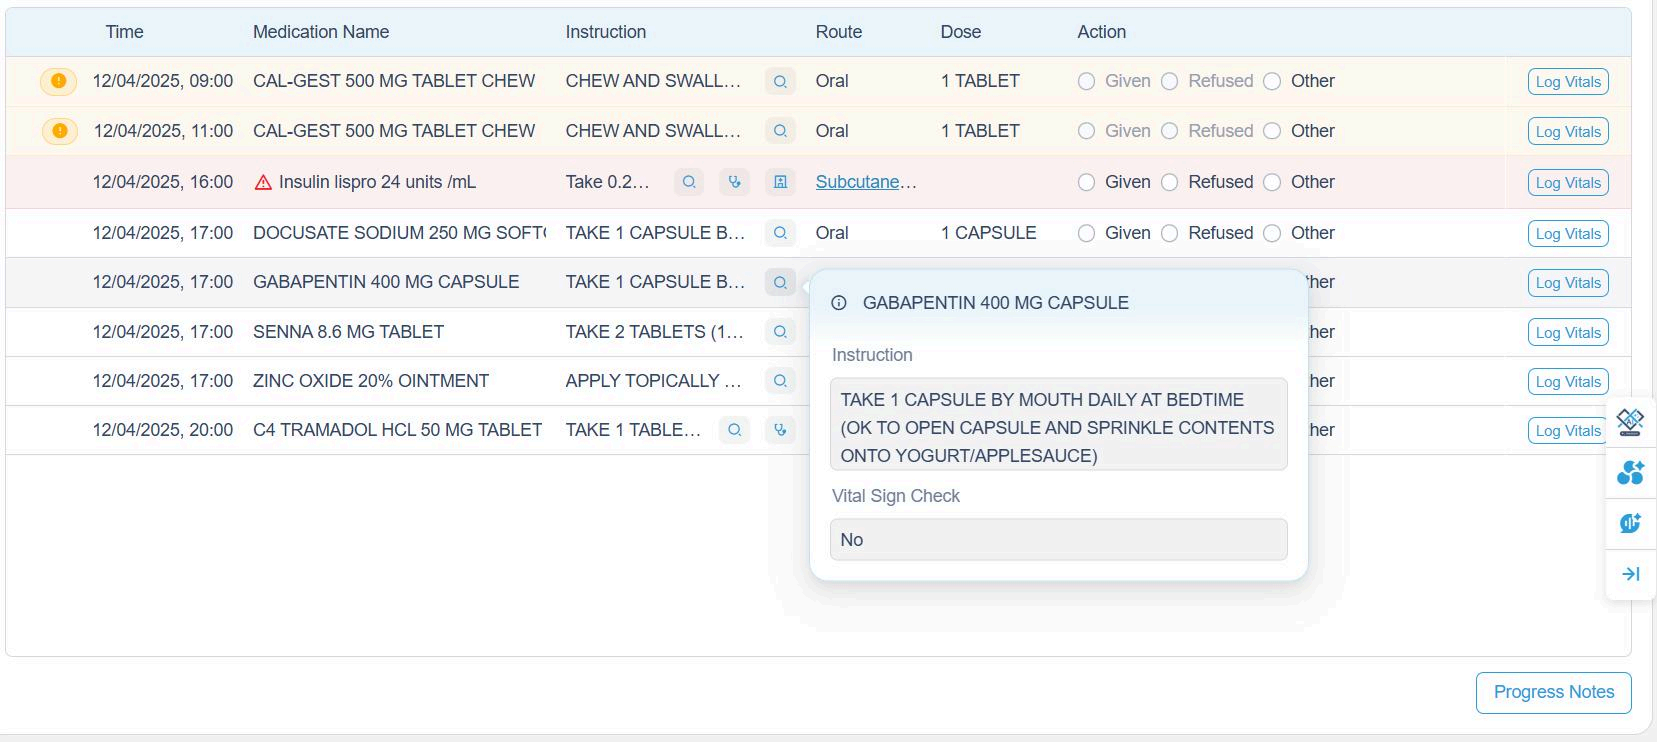Click the Vital Sign Check field

pyautogui.click(x=1058, y=540)
